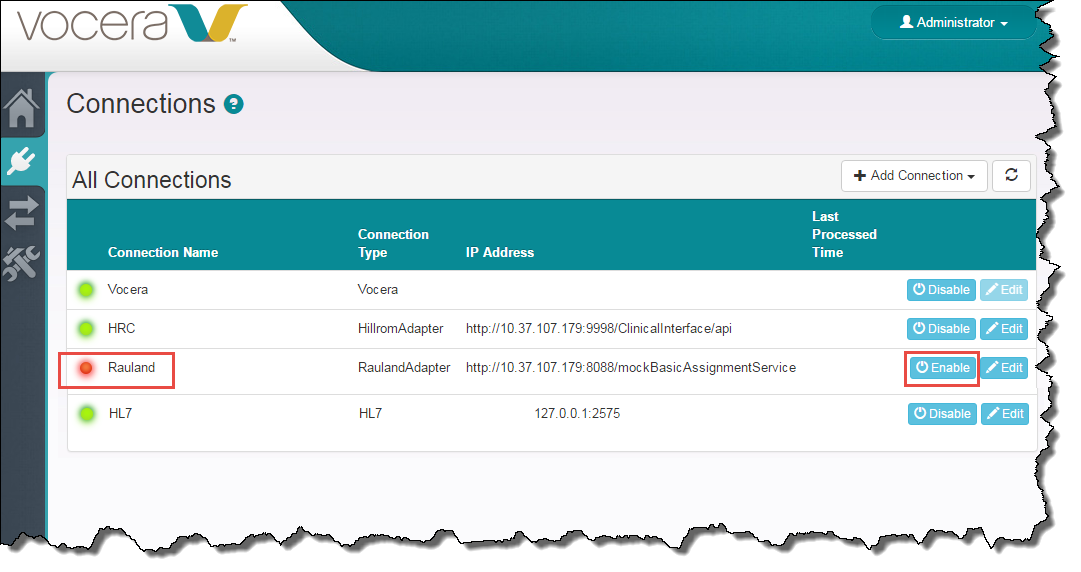
Task: Open the arrows mapping sidebar icon
Action: [x=22, y=211]
